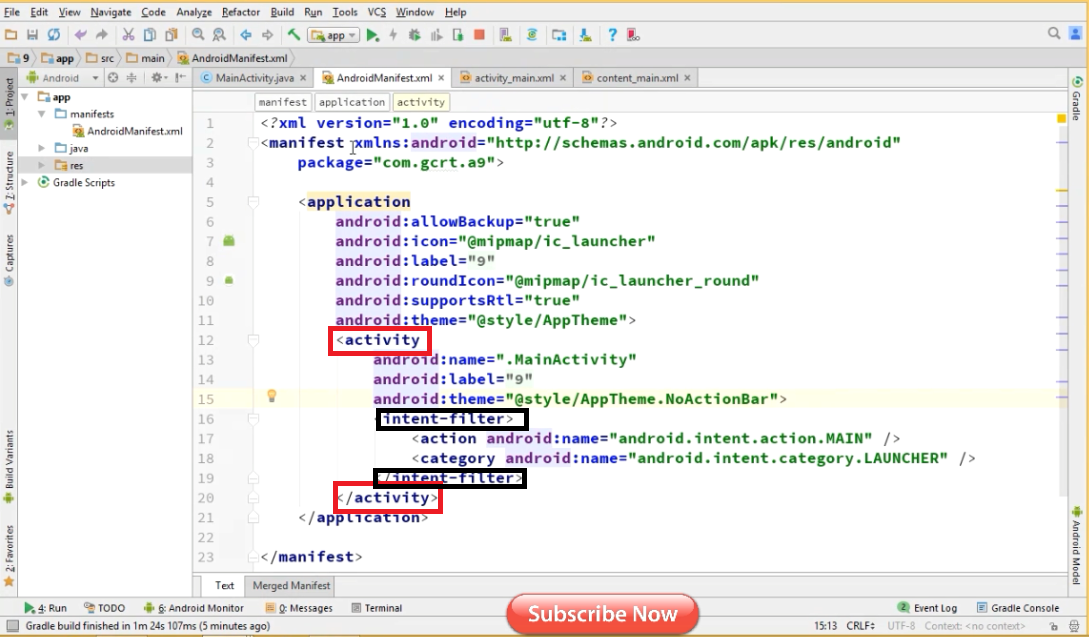Click the last toolbar icon after Help
The height and width of the screenshot is (637, 1089).
pyautogui.click(x=633, y=35)
